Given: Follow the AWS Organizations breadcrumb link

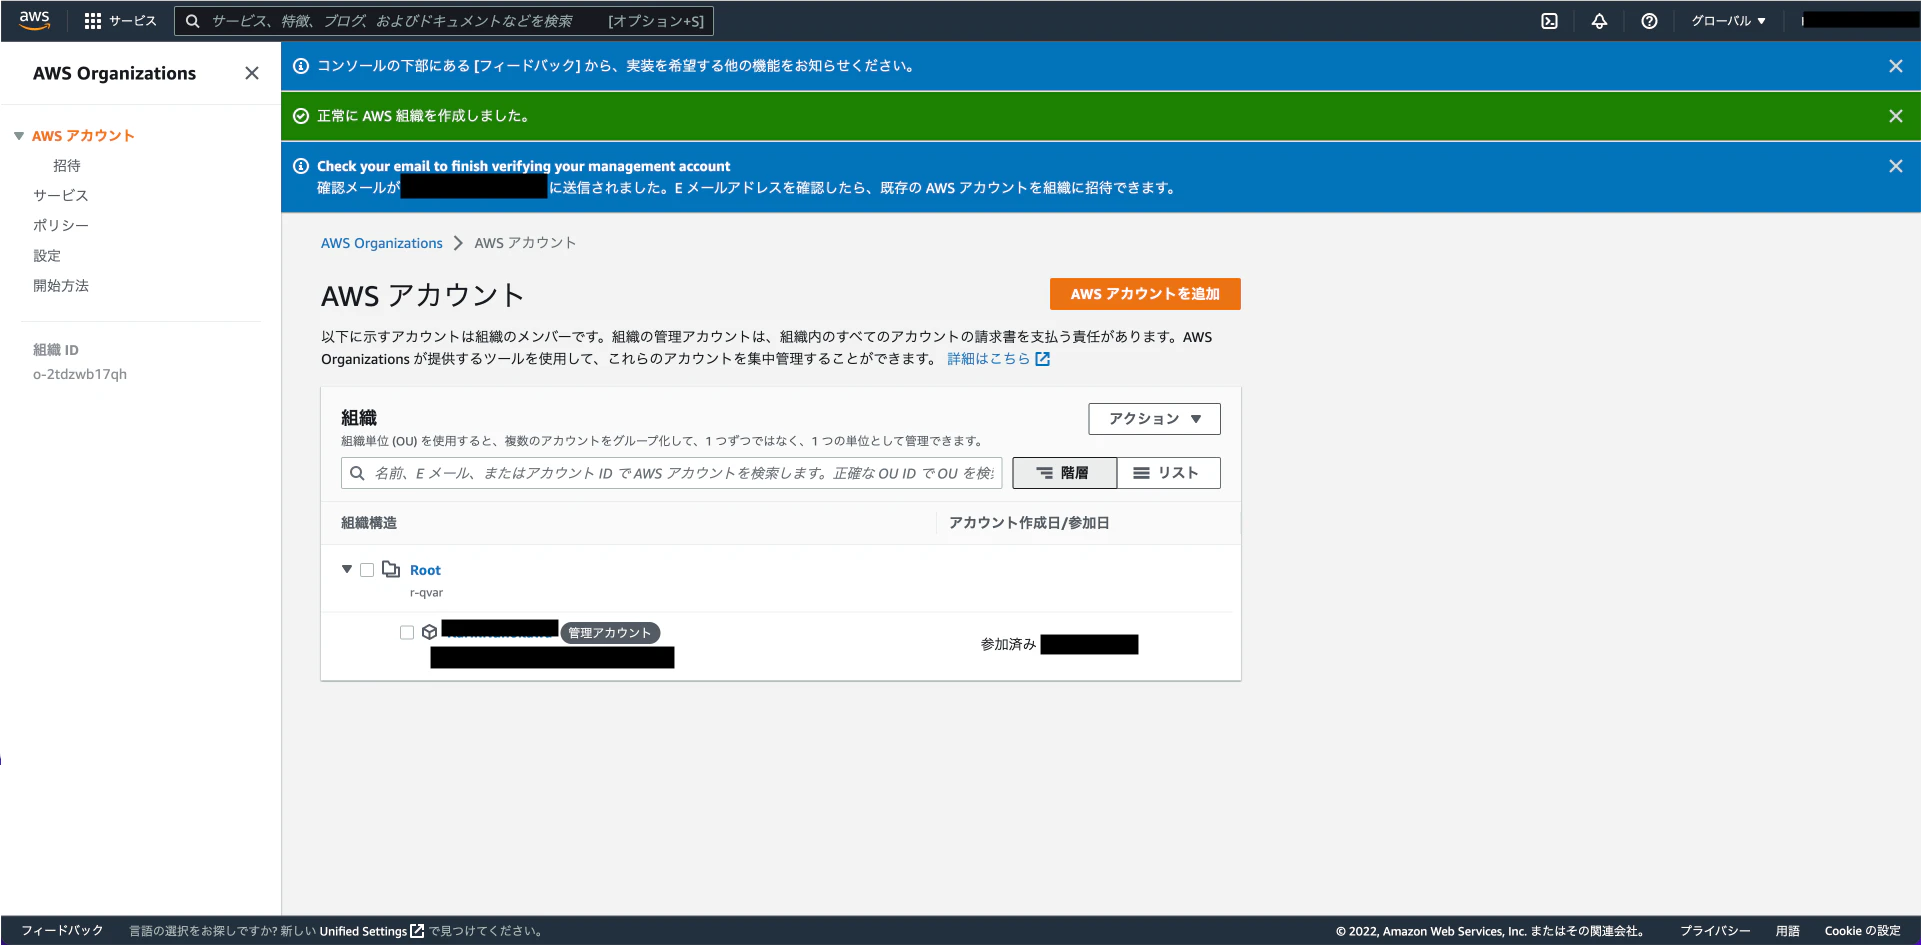Looking at the screenshot, I should (382, 243).
